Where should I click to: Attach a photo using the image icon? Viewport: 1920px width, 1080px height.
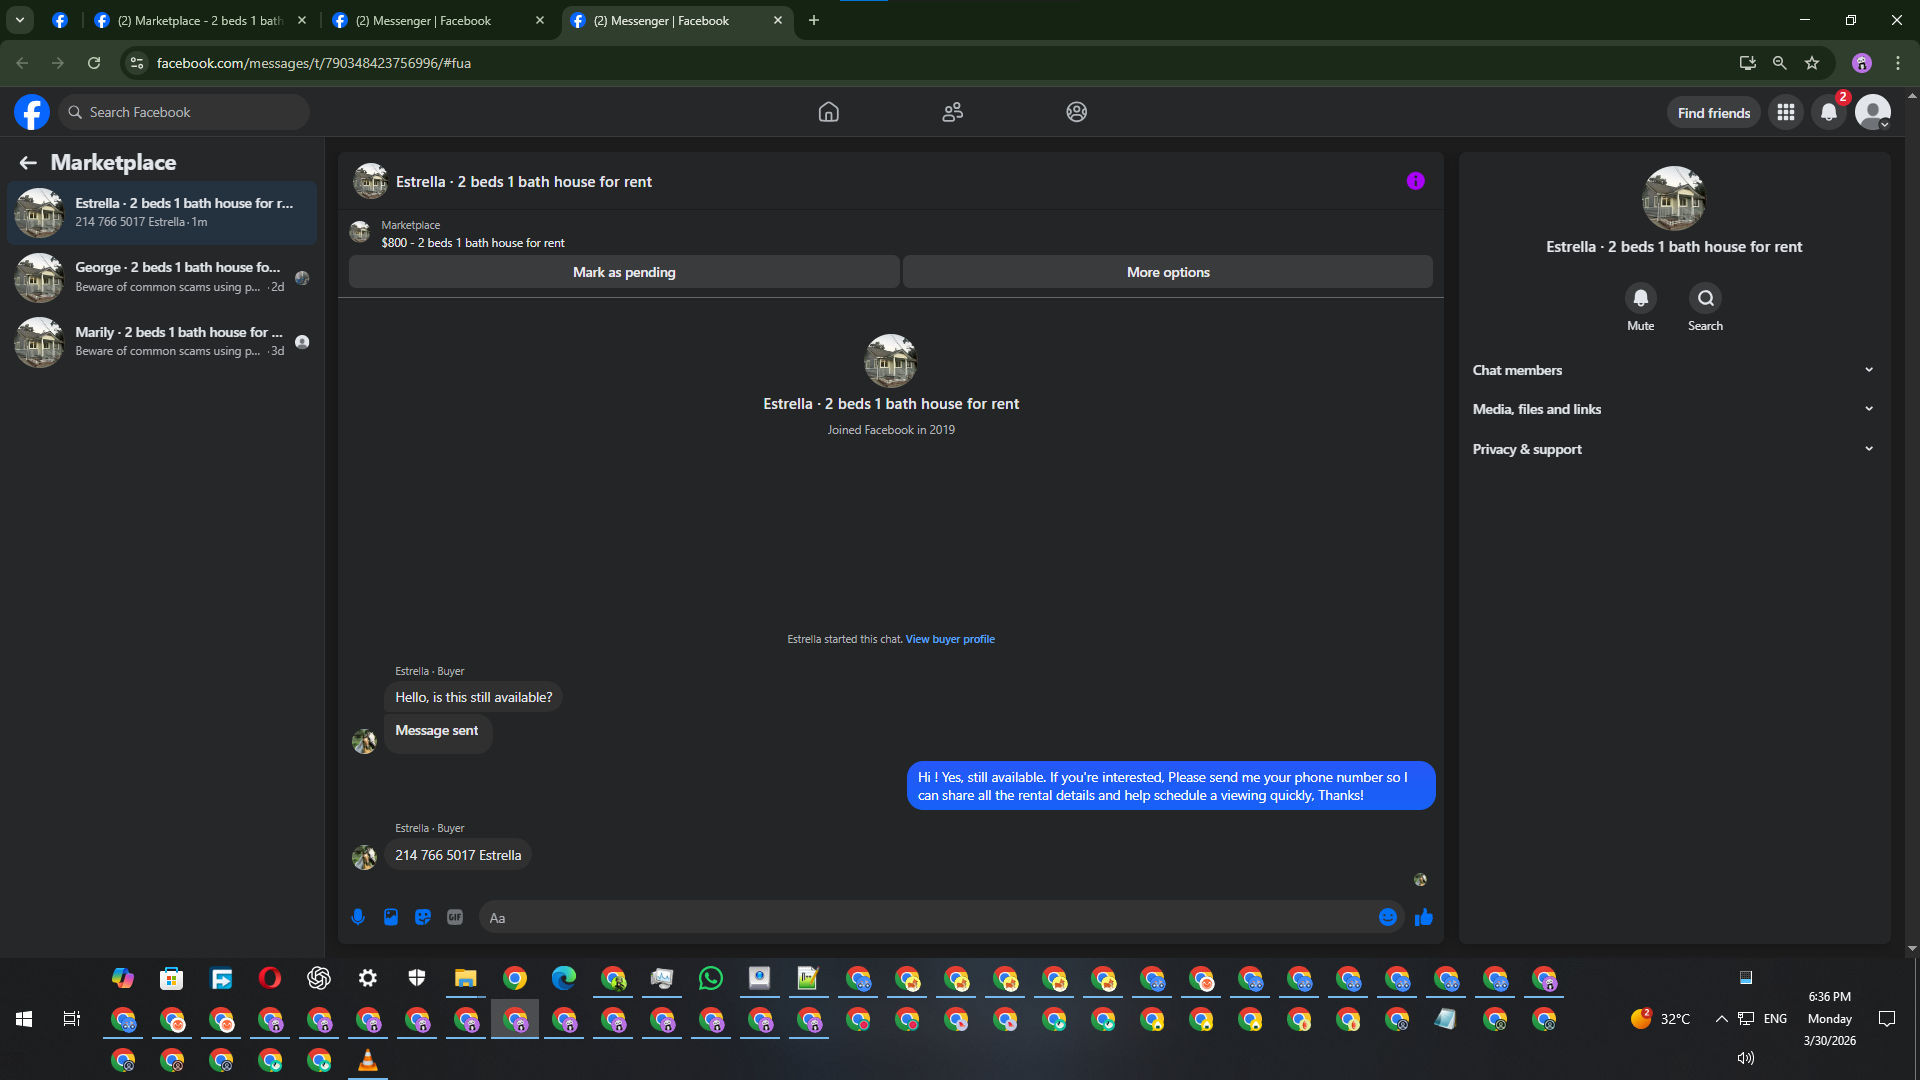point(391,917)
